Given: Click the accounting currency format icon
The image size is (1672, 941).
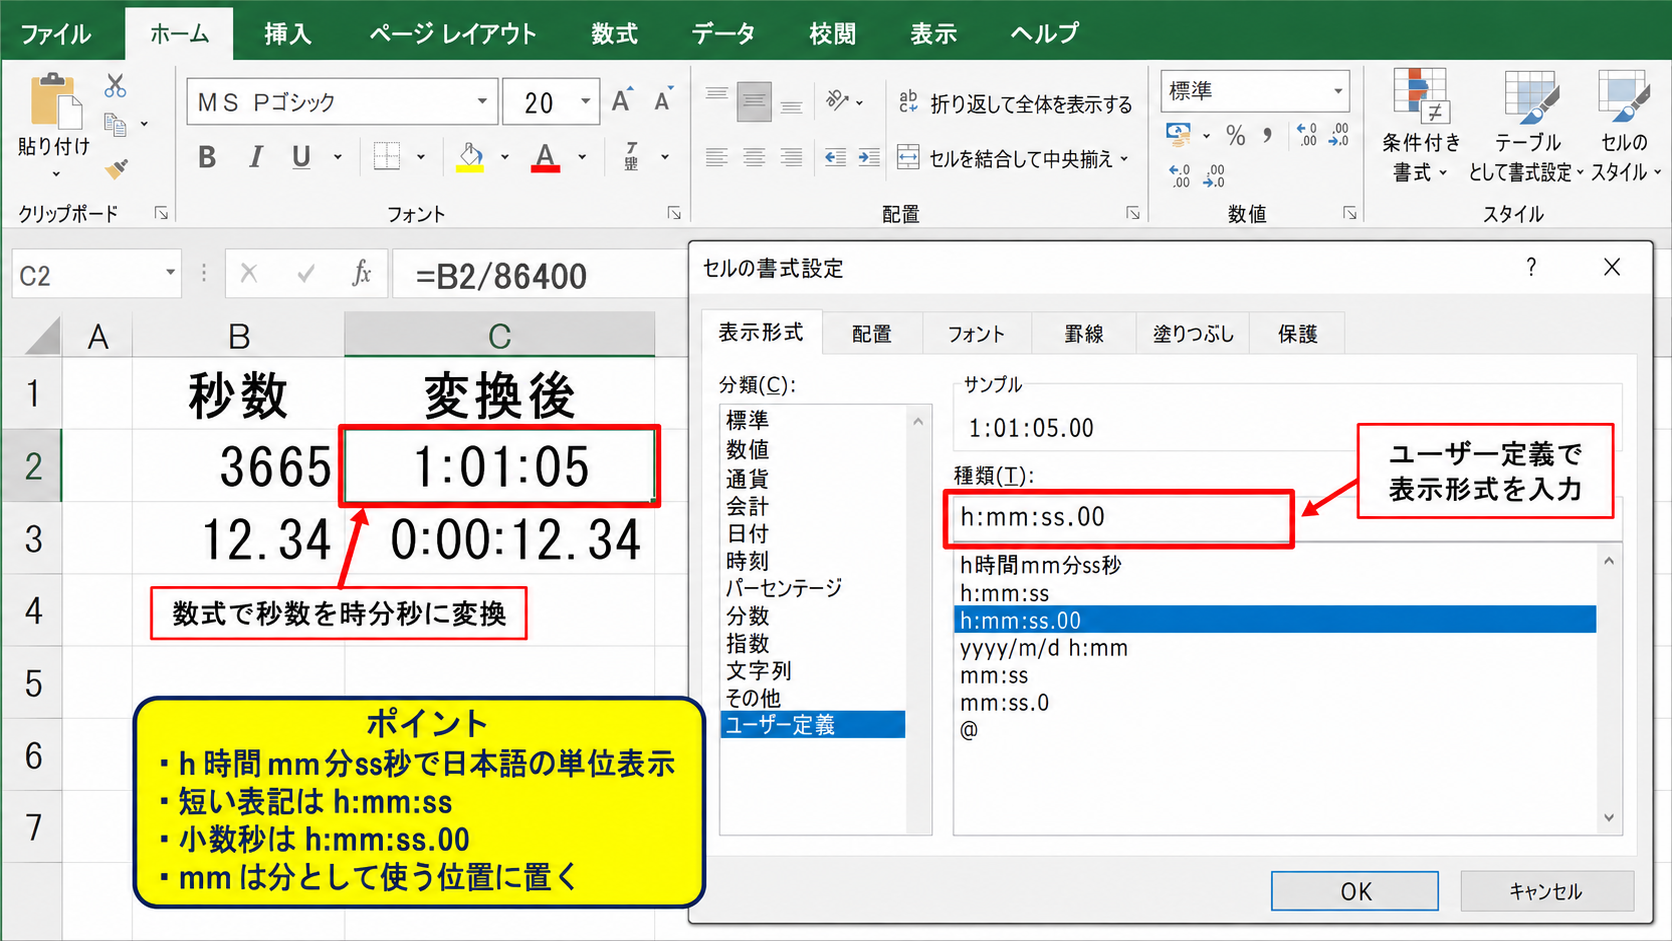Looking at the screenshot, I should [x=1179, y=134].
